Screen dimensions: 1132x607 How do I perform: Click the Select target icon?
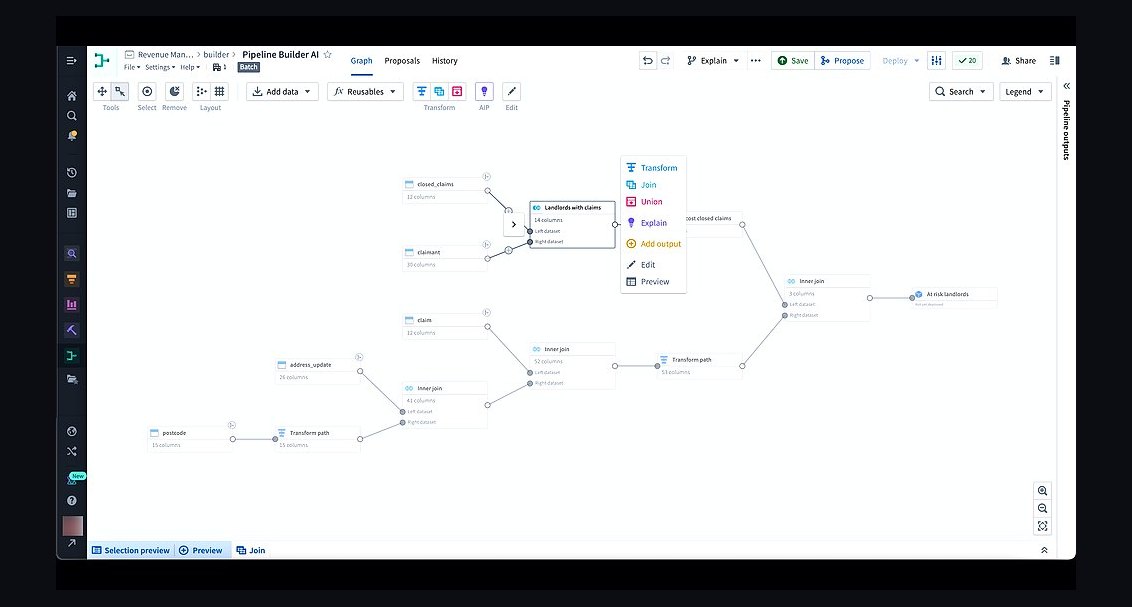[x=147, y=92]
